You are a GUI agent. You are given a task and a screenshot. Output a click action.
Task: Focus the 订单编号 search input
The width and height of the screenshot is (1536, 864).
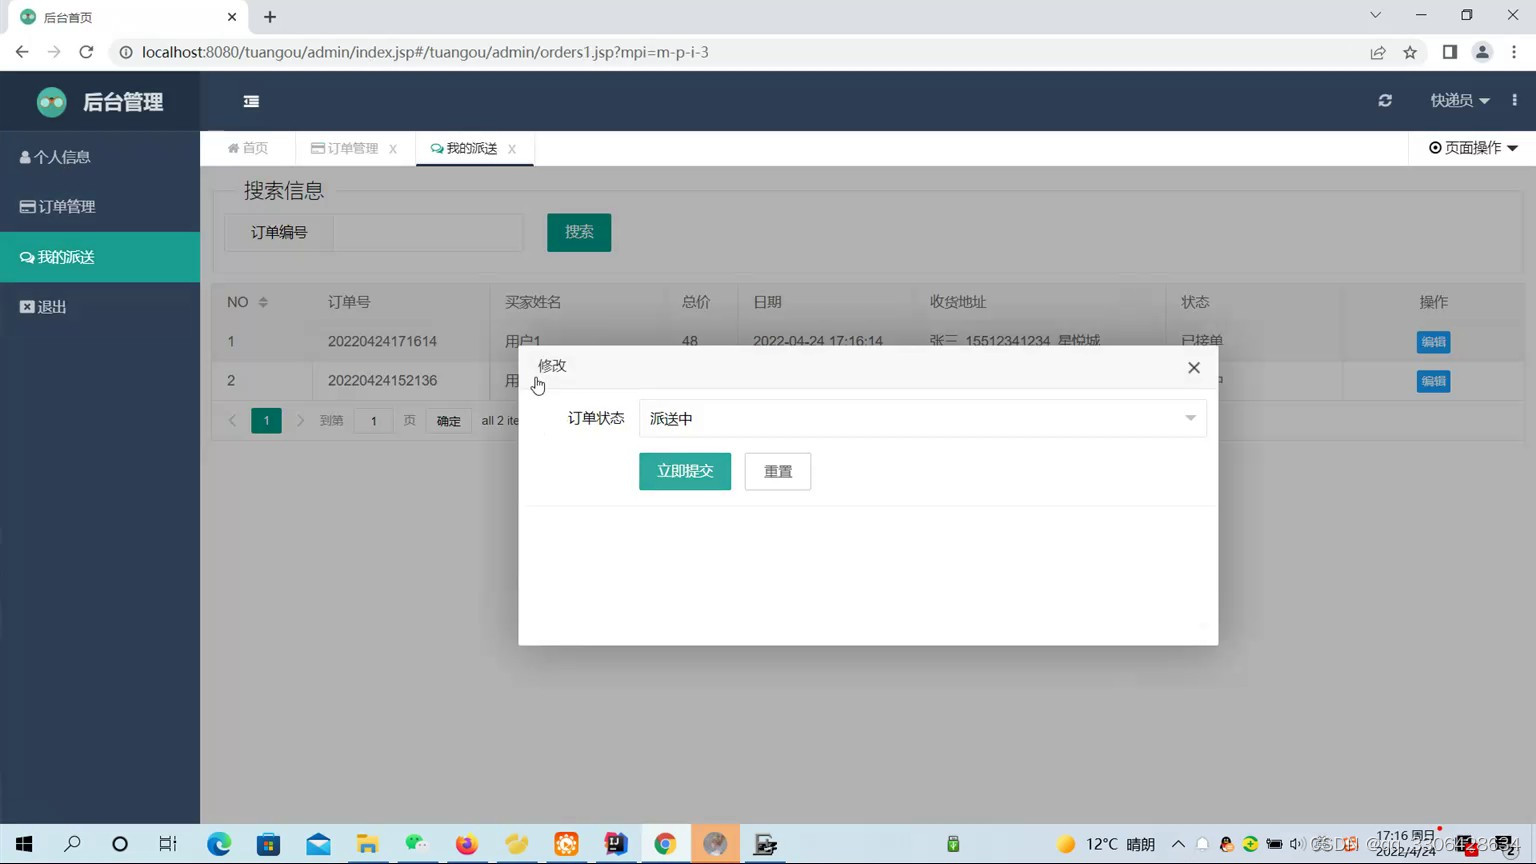pyautogui.click(x=428, y=232)
